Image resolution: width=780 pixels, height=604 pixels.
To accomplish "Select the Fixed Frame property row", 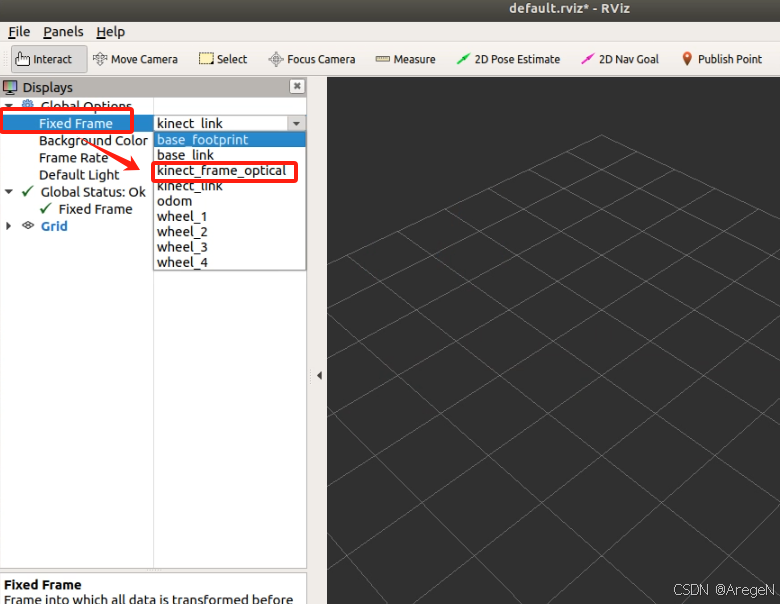I will point(76,123).
